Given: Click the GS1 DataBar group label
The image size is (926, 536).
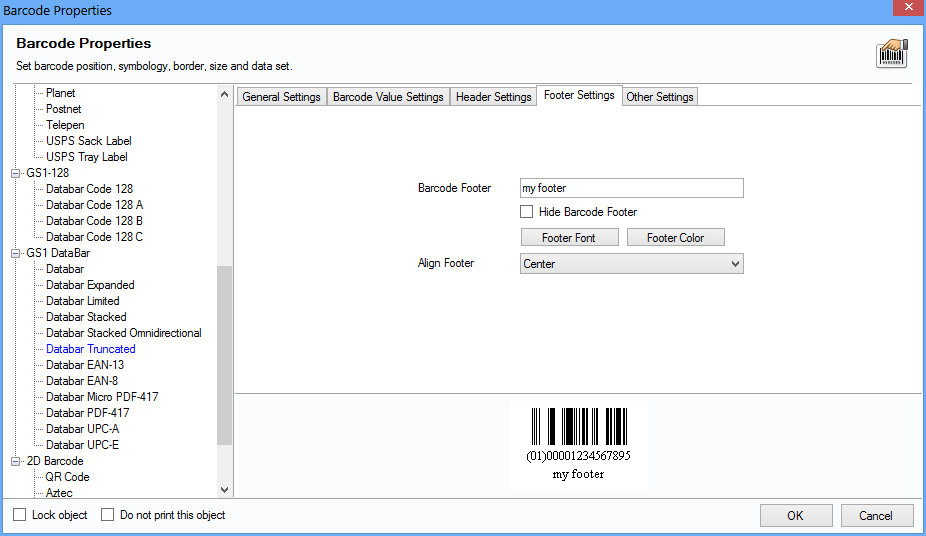Looking at the screenshot, I should (x=58, y=253).
